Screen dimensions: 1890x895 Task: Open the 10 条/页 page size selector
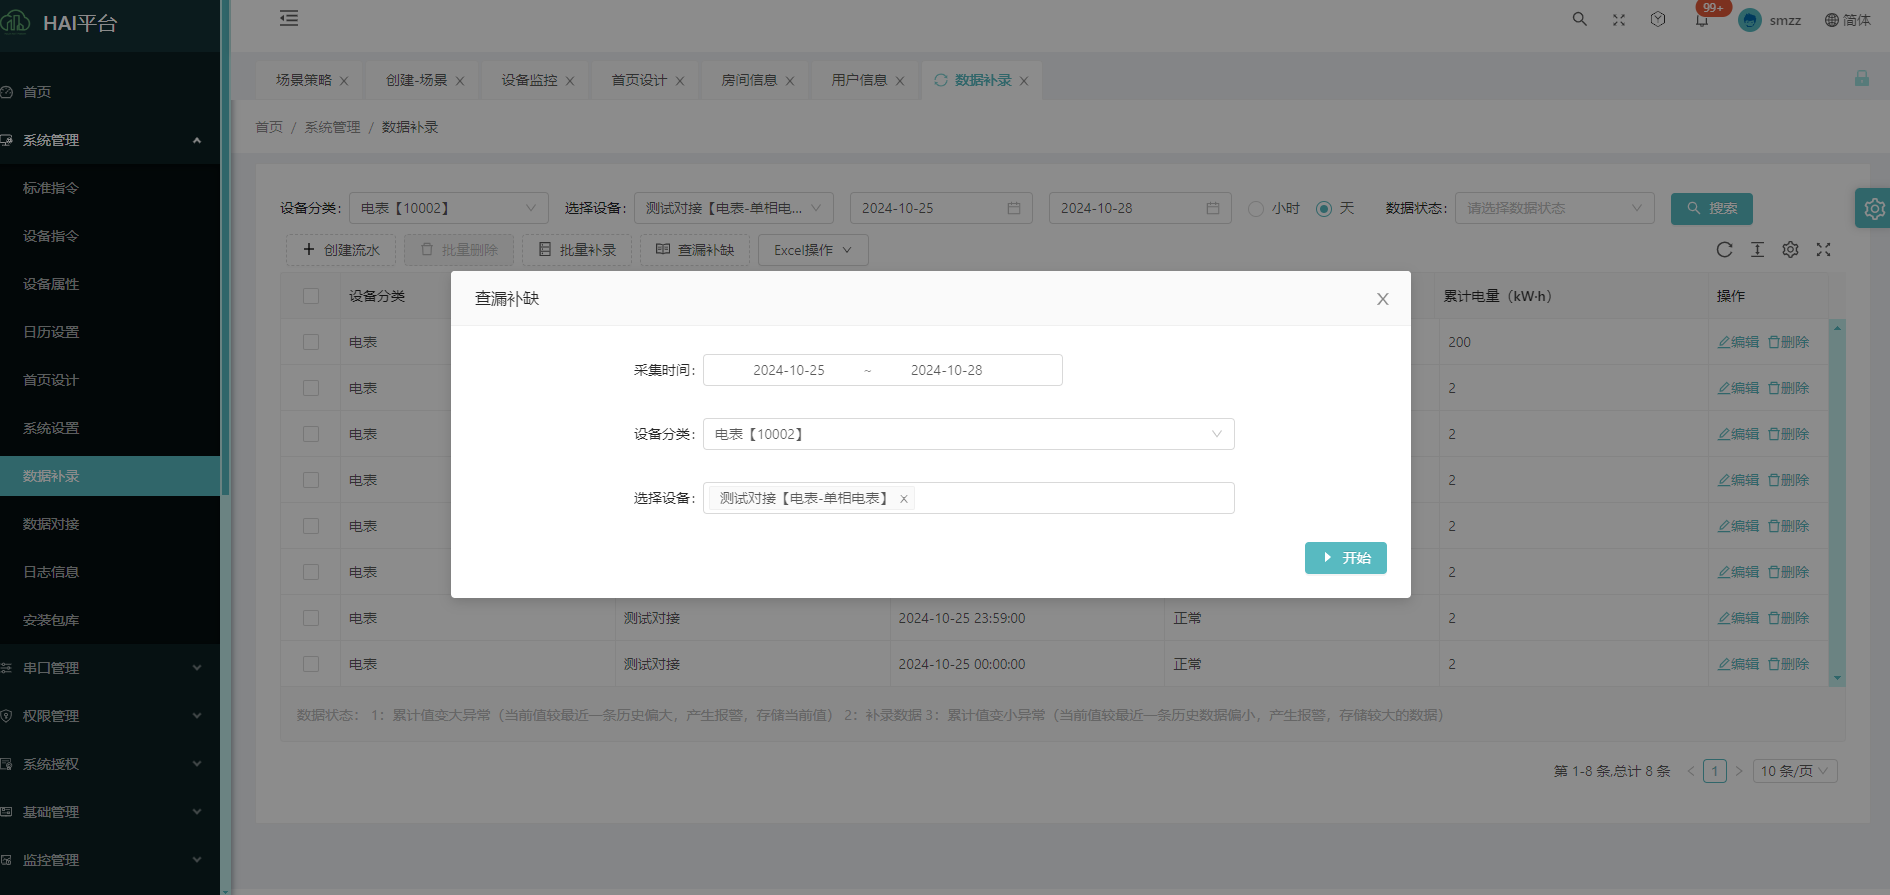point(1794,771)
